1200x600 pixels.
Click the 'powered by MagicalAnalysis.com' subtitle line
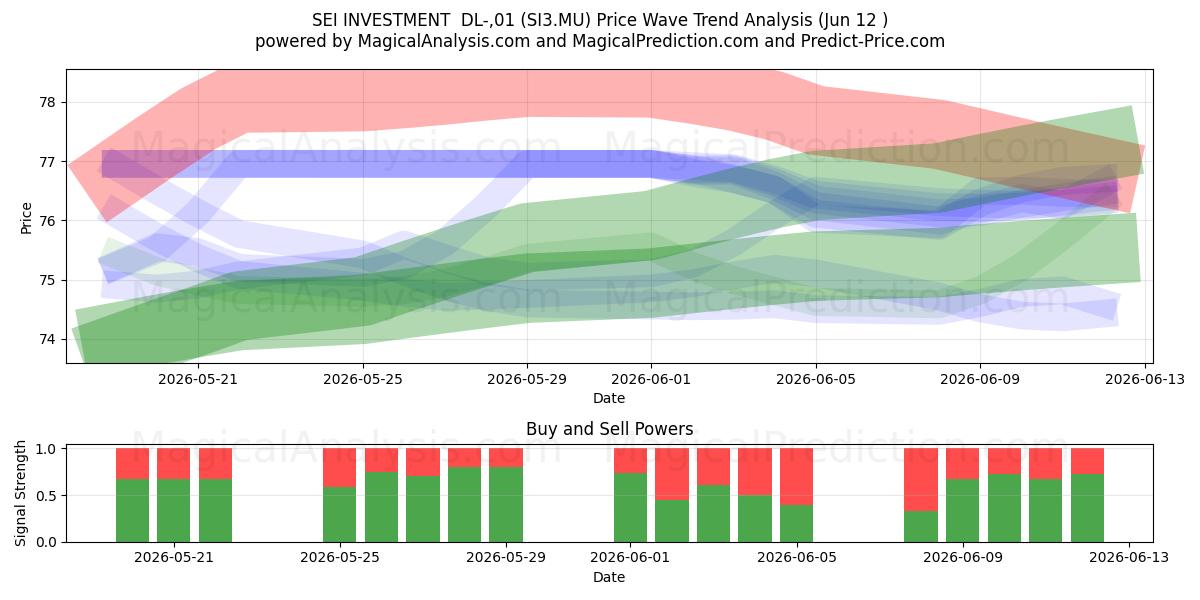tap(600, 41)
